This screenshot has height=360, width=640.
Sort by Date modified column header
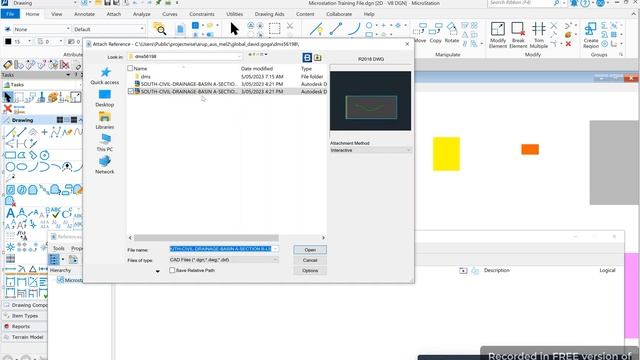(257, 69)
